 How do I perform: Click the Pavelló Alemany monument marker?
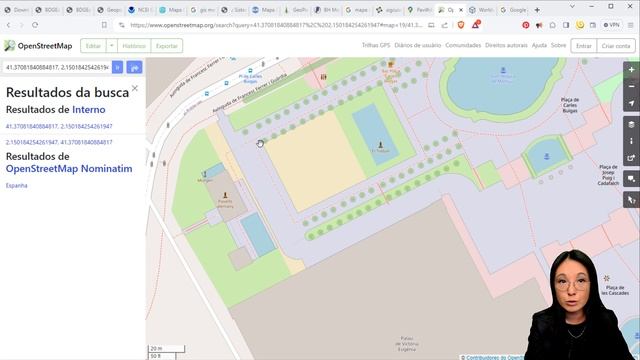[x=225, y=195]
